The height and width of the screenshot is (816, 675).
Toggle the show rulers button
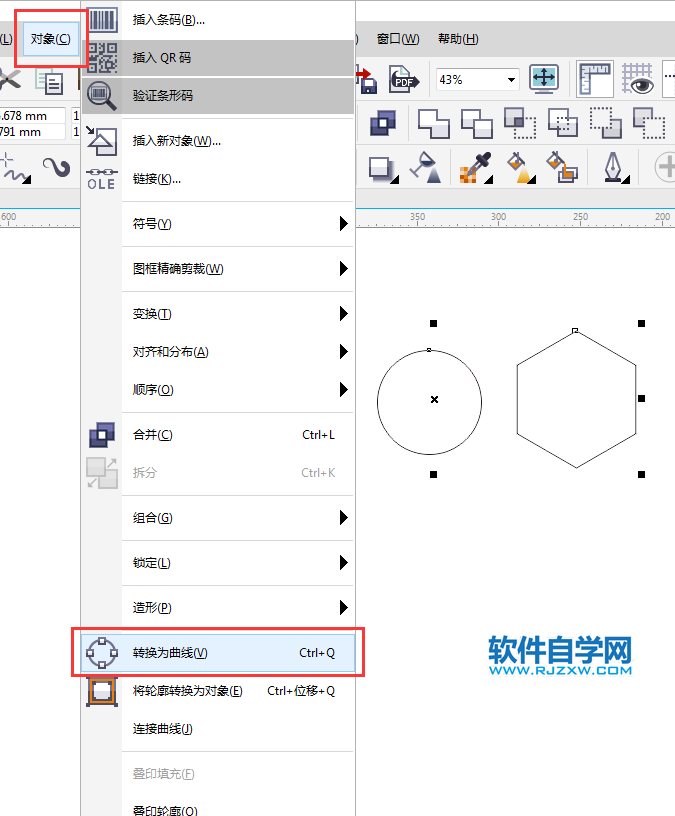tap(595, 79)
